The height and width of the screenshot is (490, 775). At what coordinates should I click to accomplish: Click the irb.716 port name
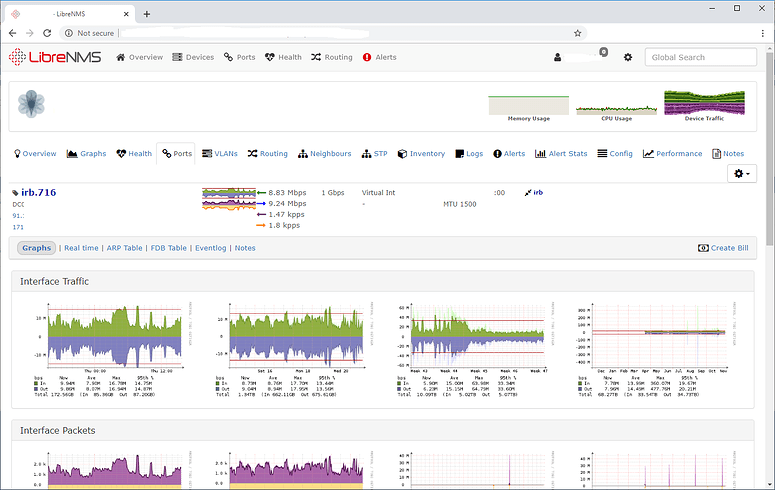coord(38,192)
